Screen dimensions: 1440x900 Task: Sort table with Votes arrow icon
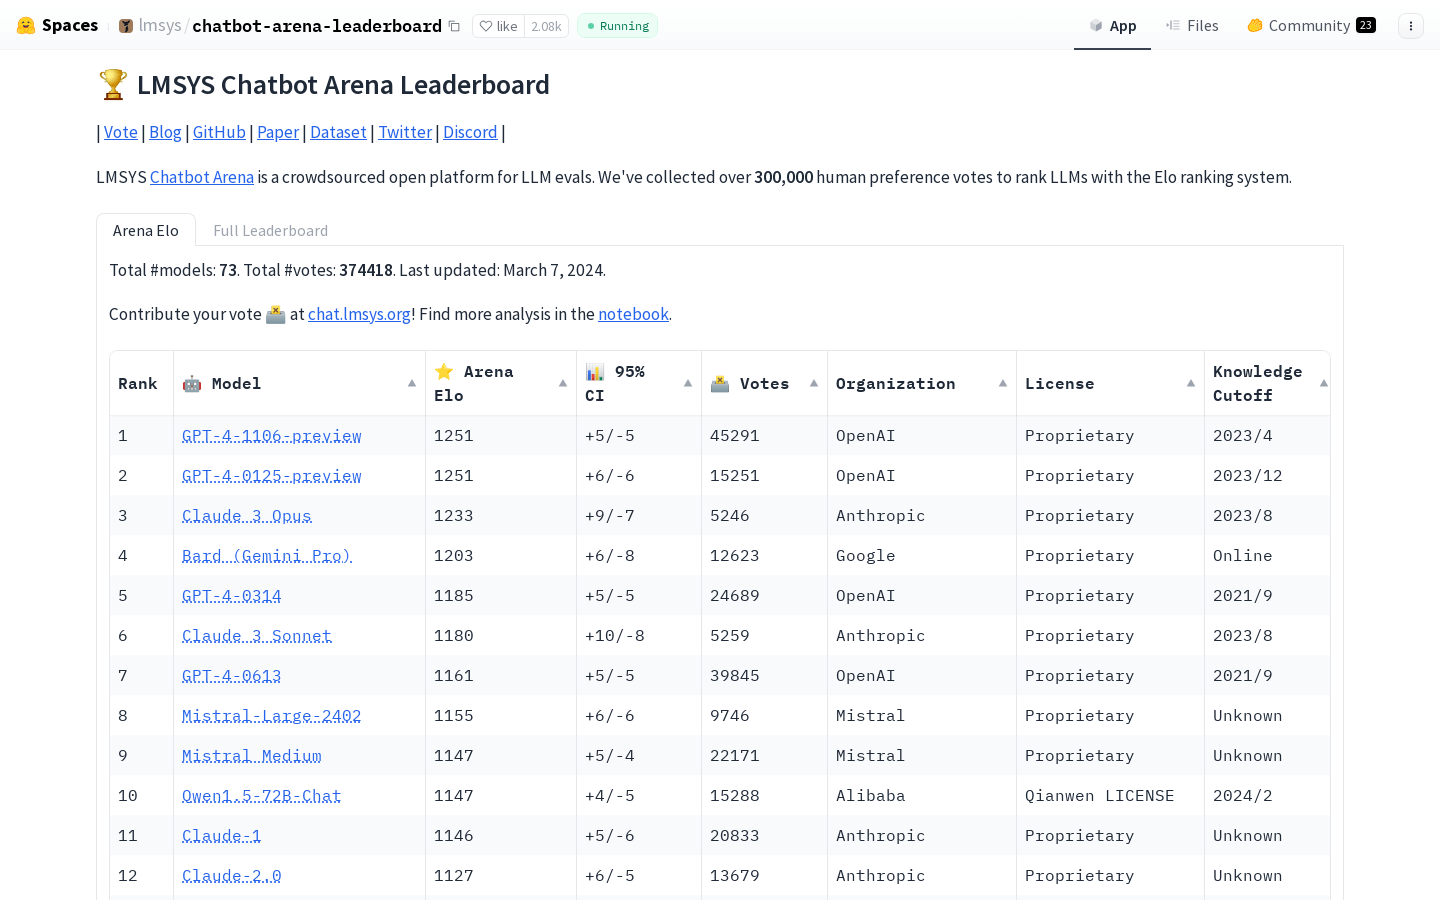click(814, 381)
